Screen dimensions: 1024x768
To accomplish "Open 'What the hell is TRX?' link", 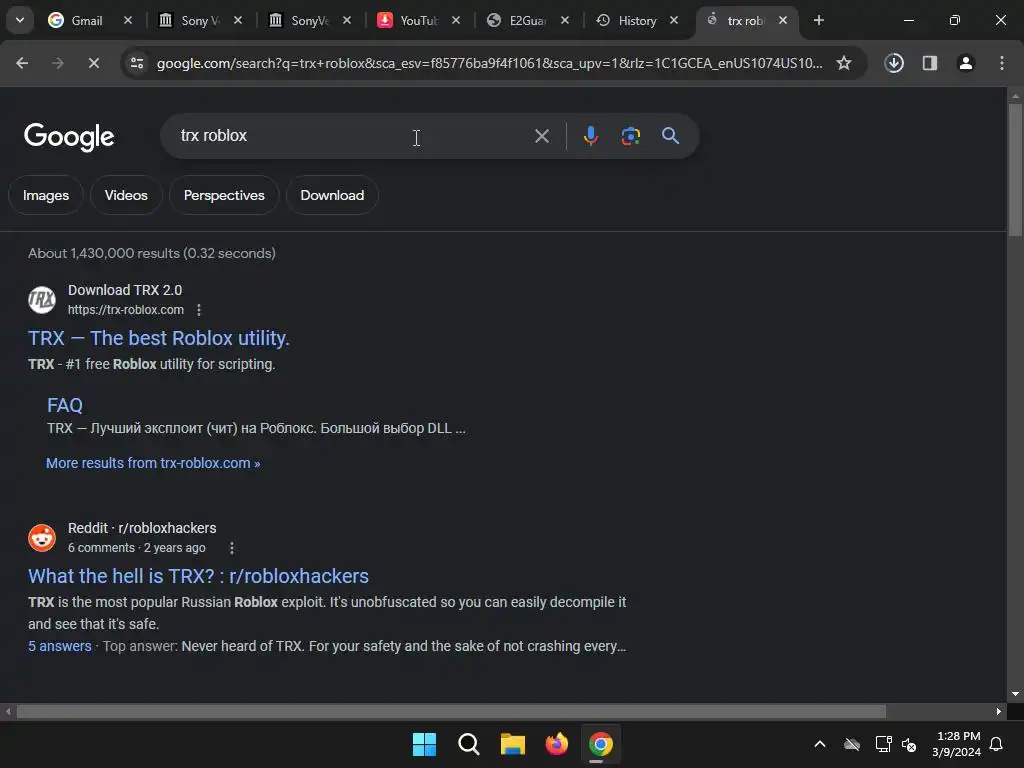I will point(199,576).
